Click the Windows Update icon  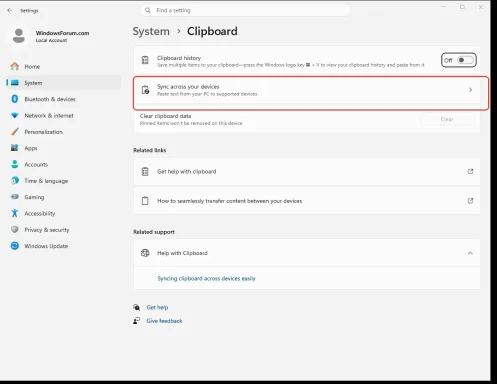(15, 246)
